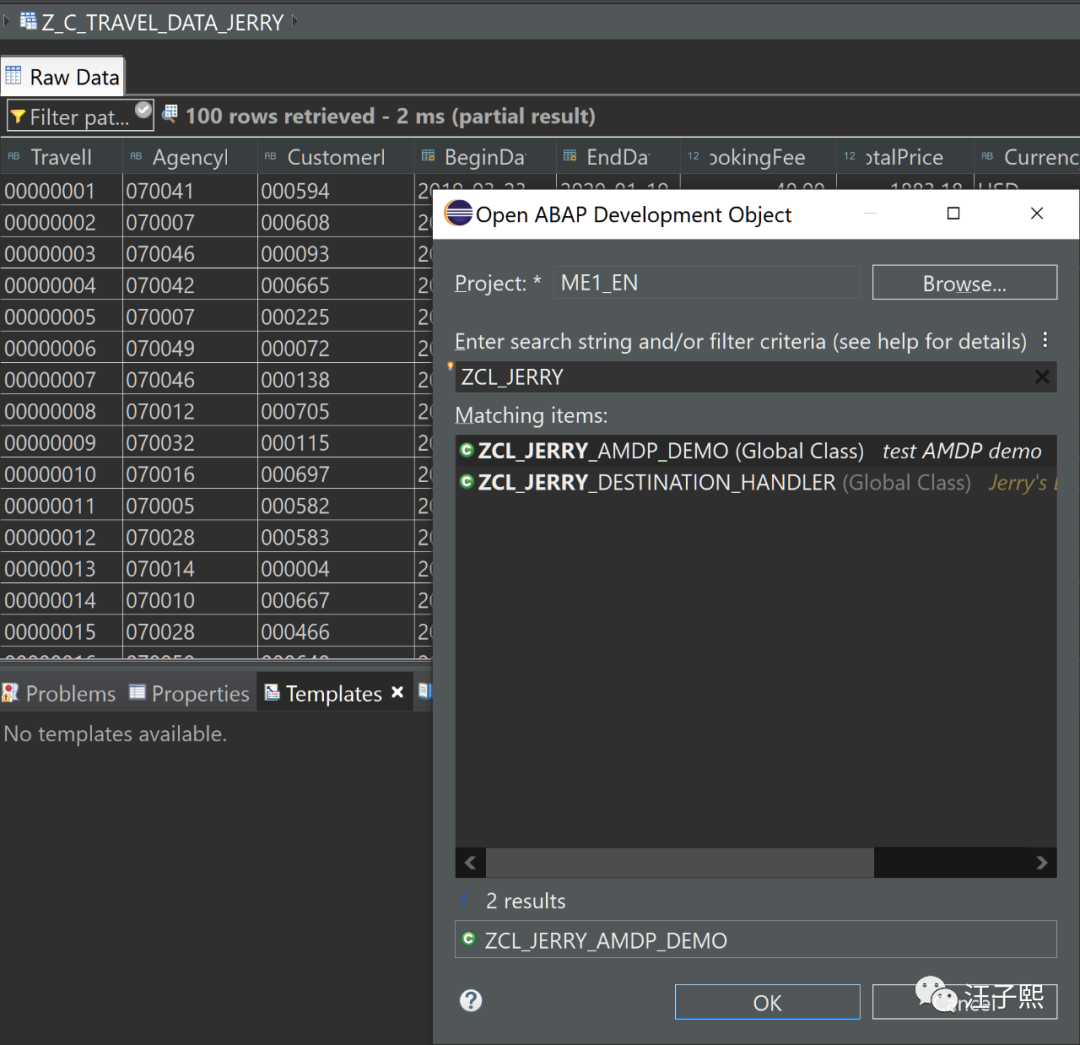
Task: Click the AgencyID column header
Action: coord(190,156)
